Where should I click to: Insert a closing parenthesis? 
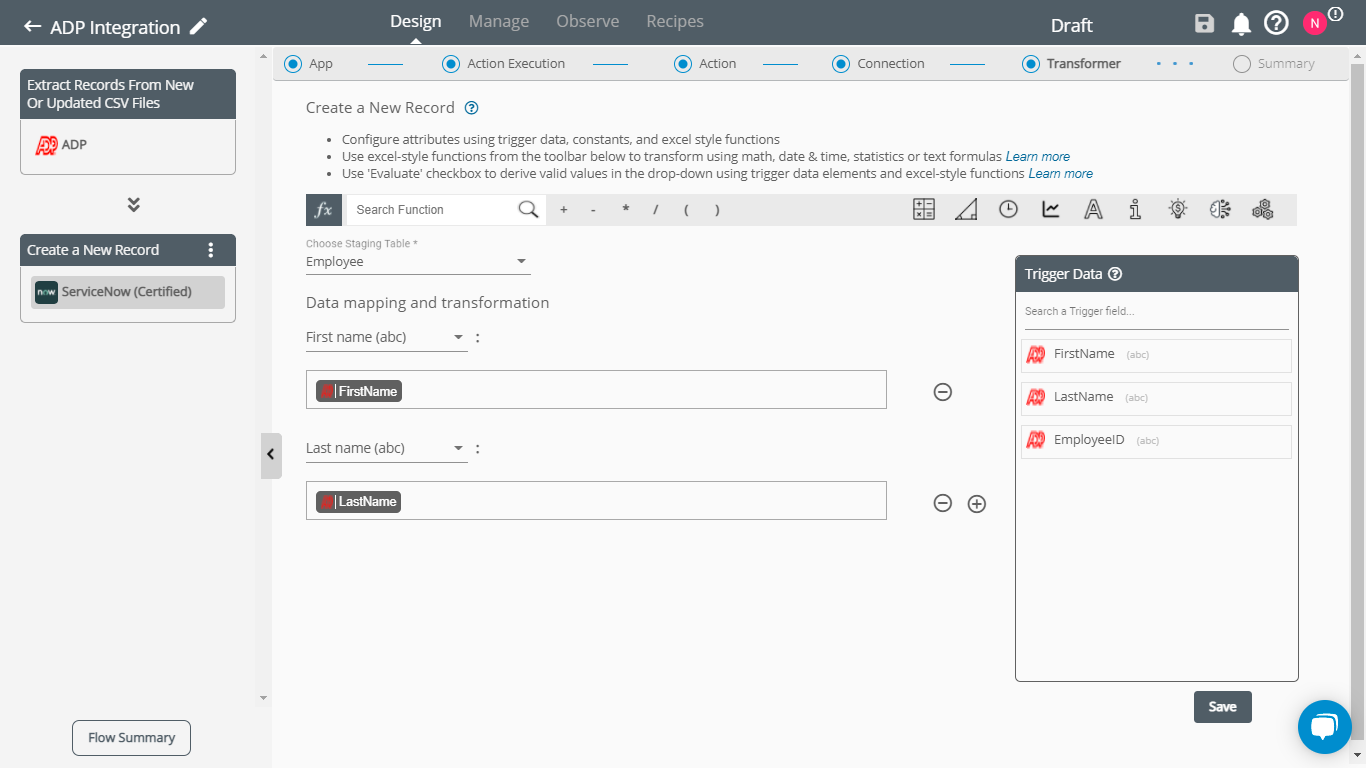pyautogui.click(x=717, y=210)
